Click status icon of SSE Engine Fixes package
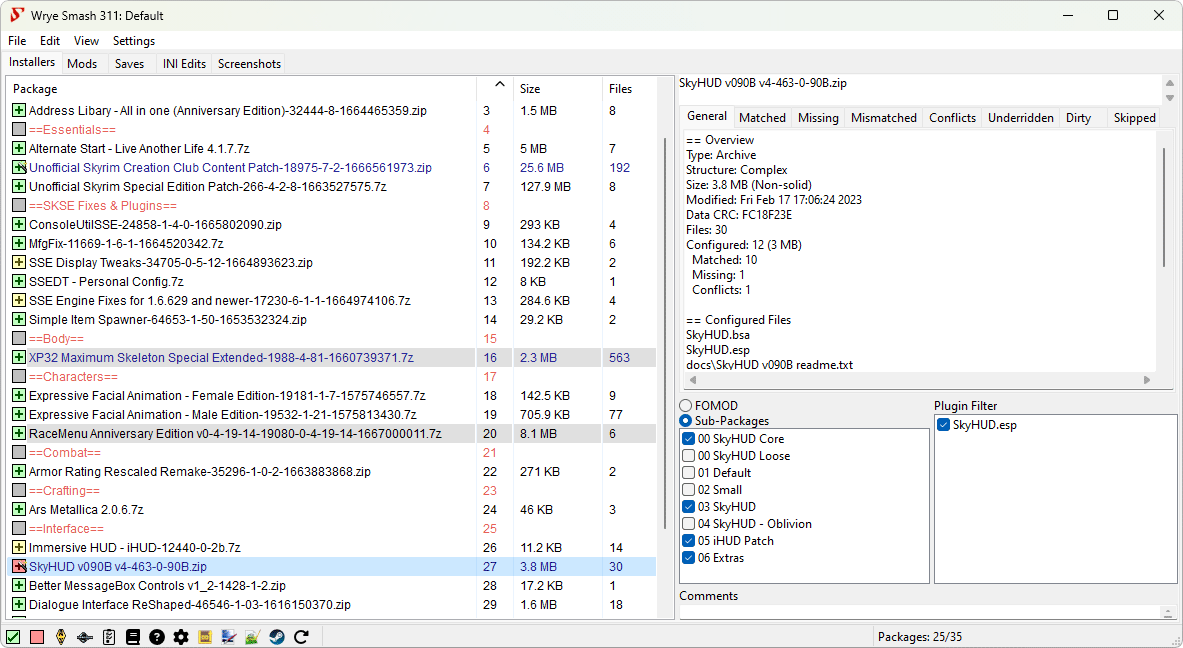The height and width of the screenshot is (648, 1183). coord(19,300)
